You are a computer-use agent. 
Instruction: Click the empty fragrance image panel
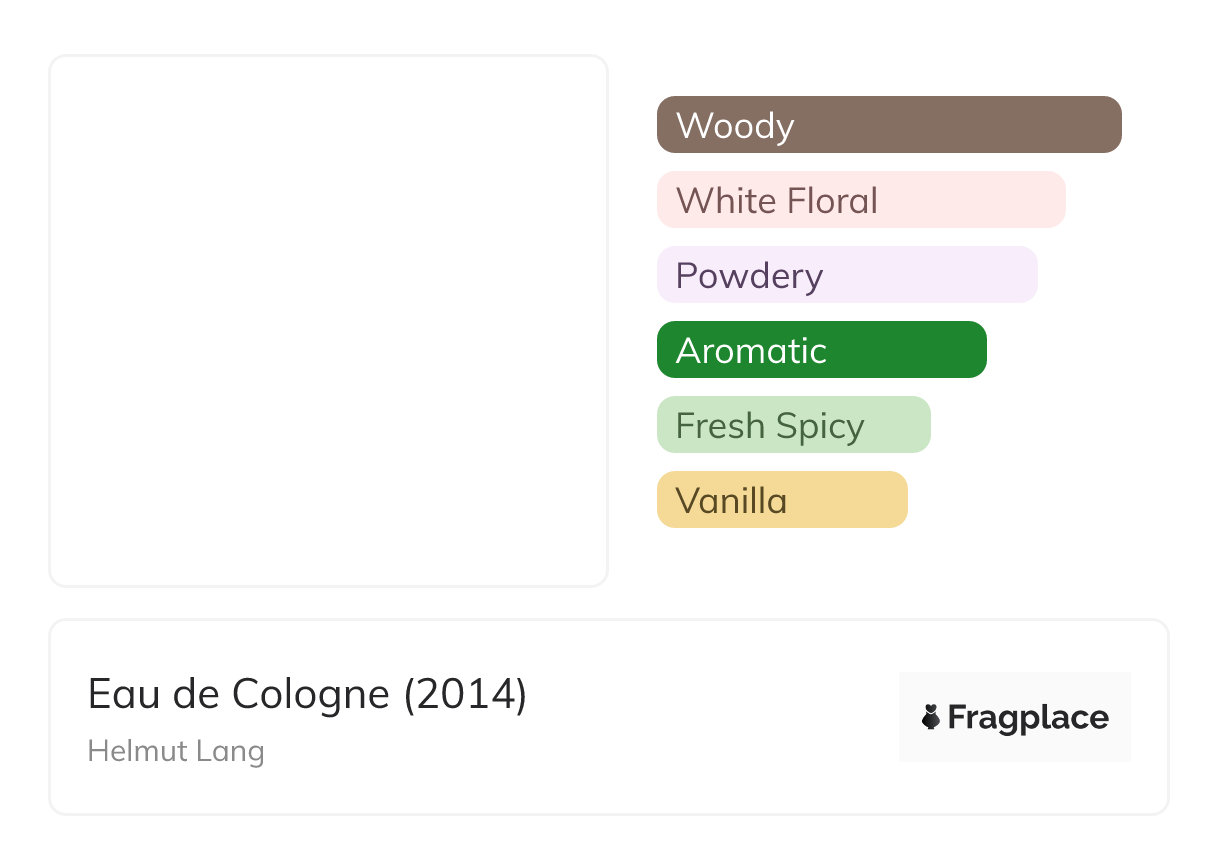(328, 320)
